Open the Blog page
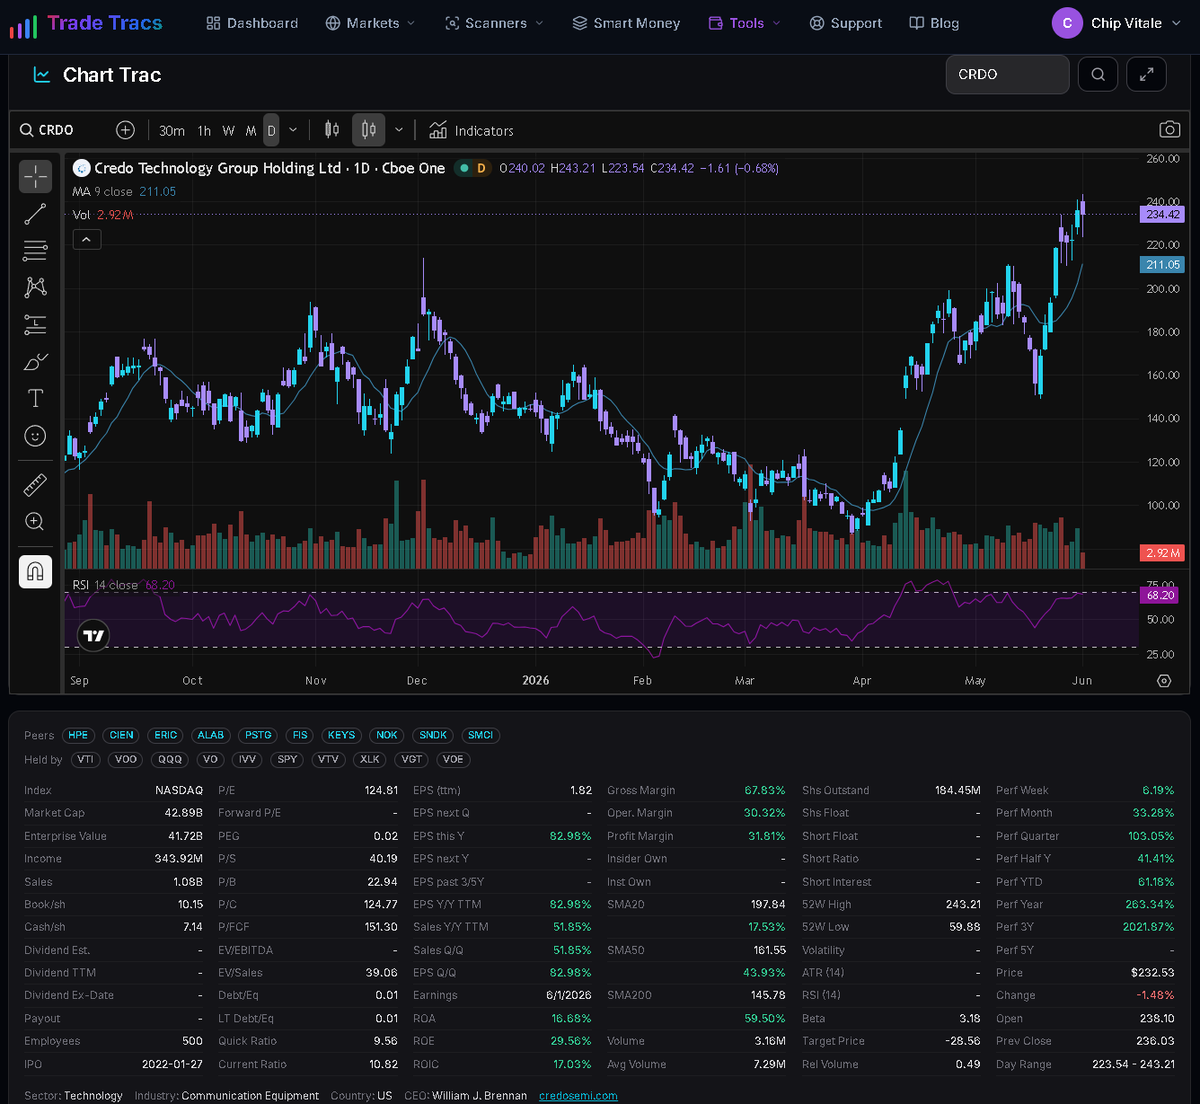The image size is (1200, 1104). tap(934, 23)
